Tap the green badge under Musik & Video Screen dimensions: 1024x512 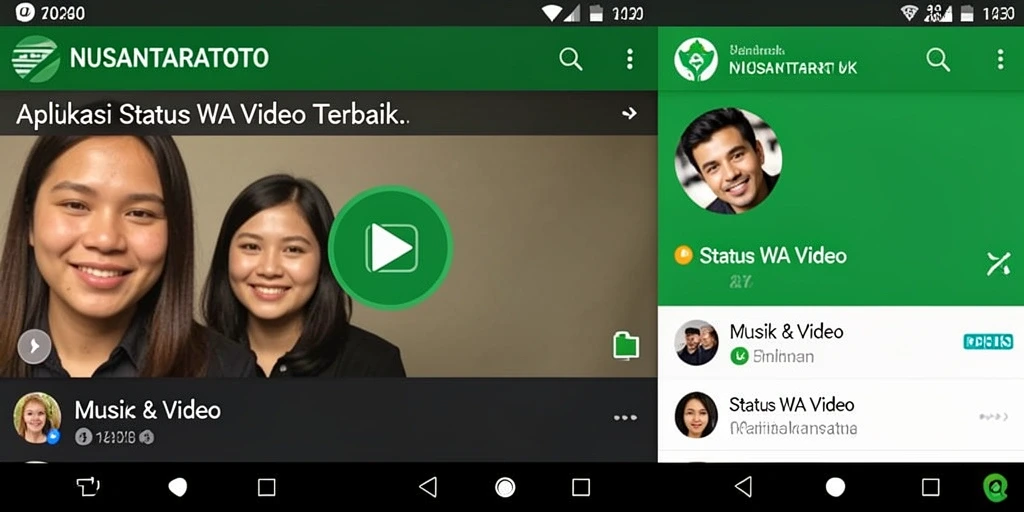(x=739, y=356)
